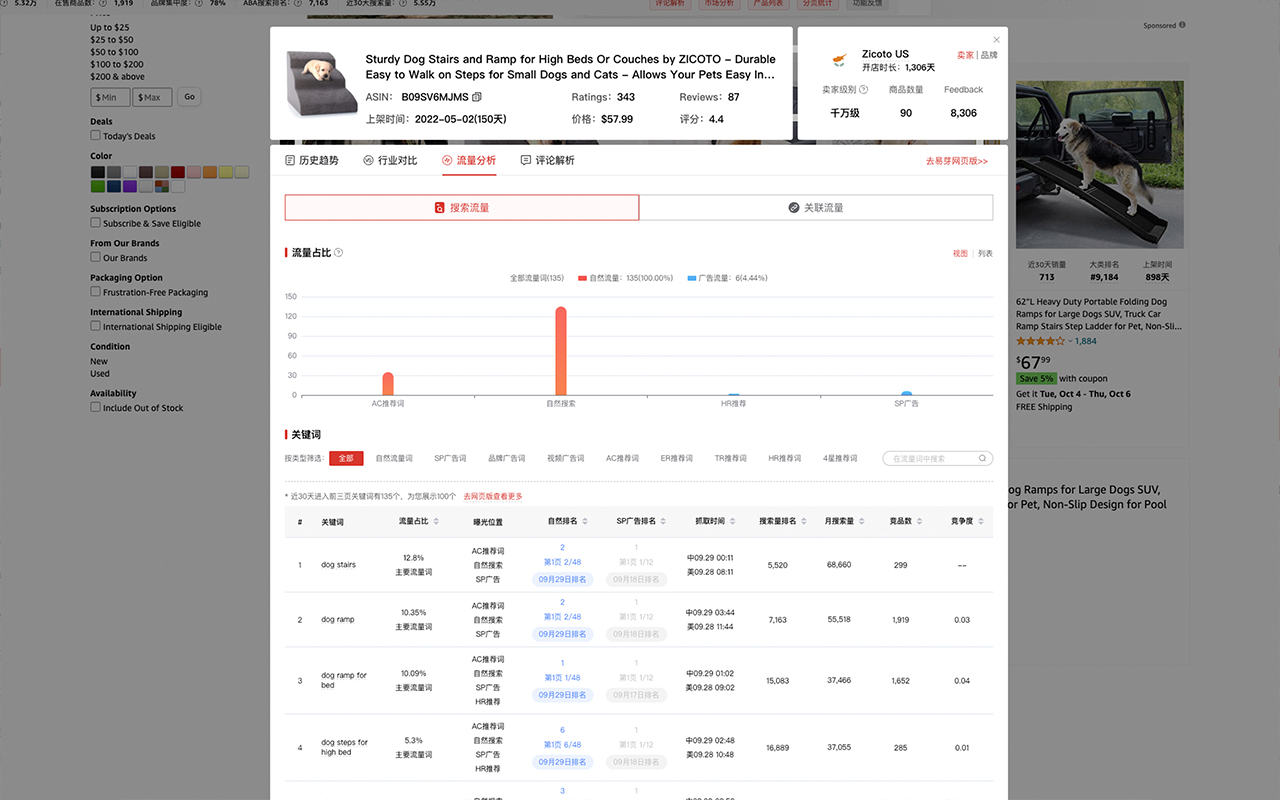Switch to the 行业对比 tab
Screen dimensions: 1280x800
pos(390,160)
